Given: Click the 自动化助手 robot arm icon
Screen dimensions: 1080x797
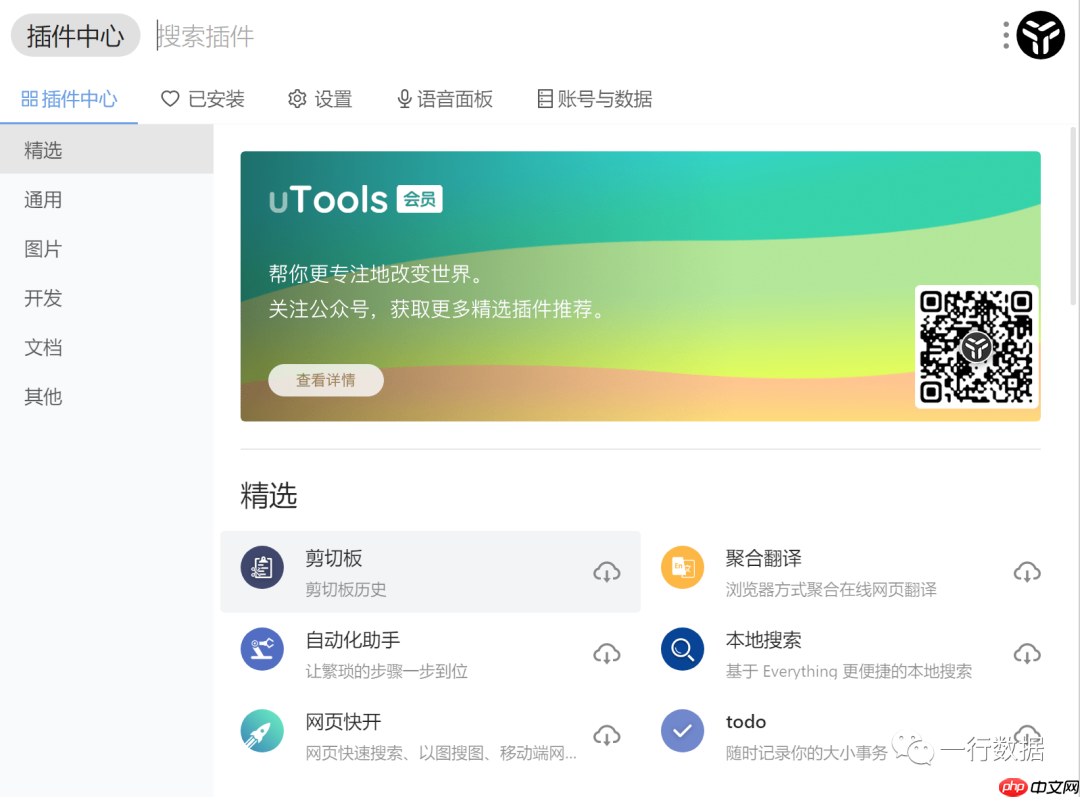Looking at the screenshot, I should tap(262, 649).
